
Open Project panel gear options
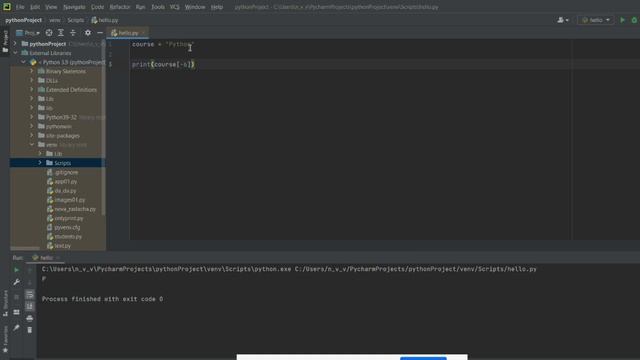(88, 33)
